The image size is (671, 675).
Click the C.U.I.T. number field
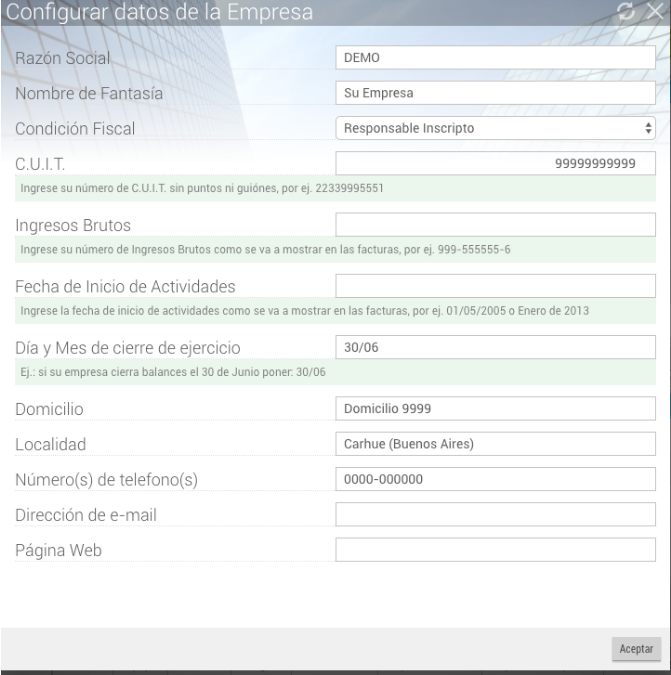pyautogui.click(x=495, y=163)
